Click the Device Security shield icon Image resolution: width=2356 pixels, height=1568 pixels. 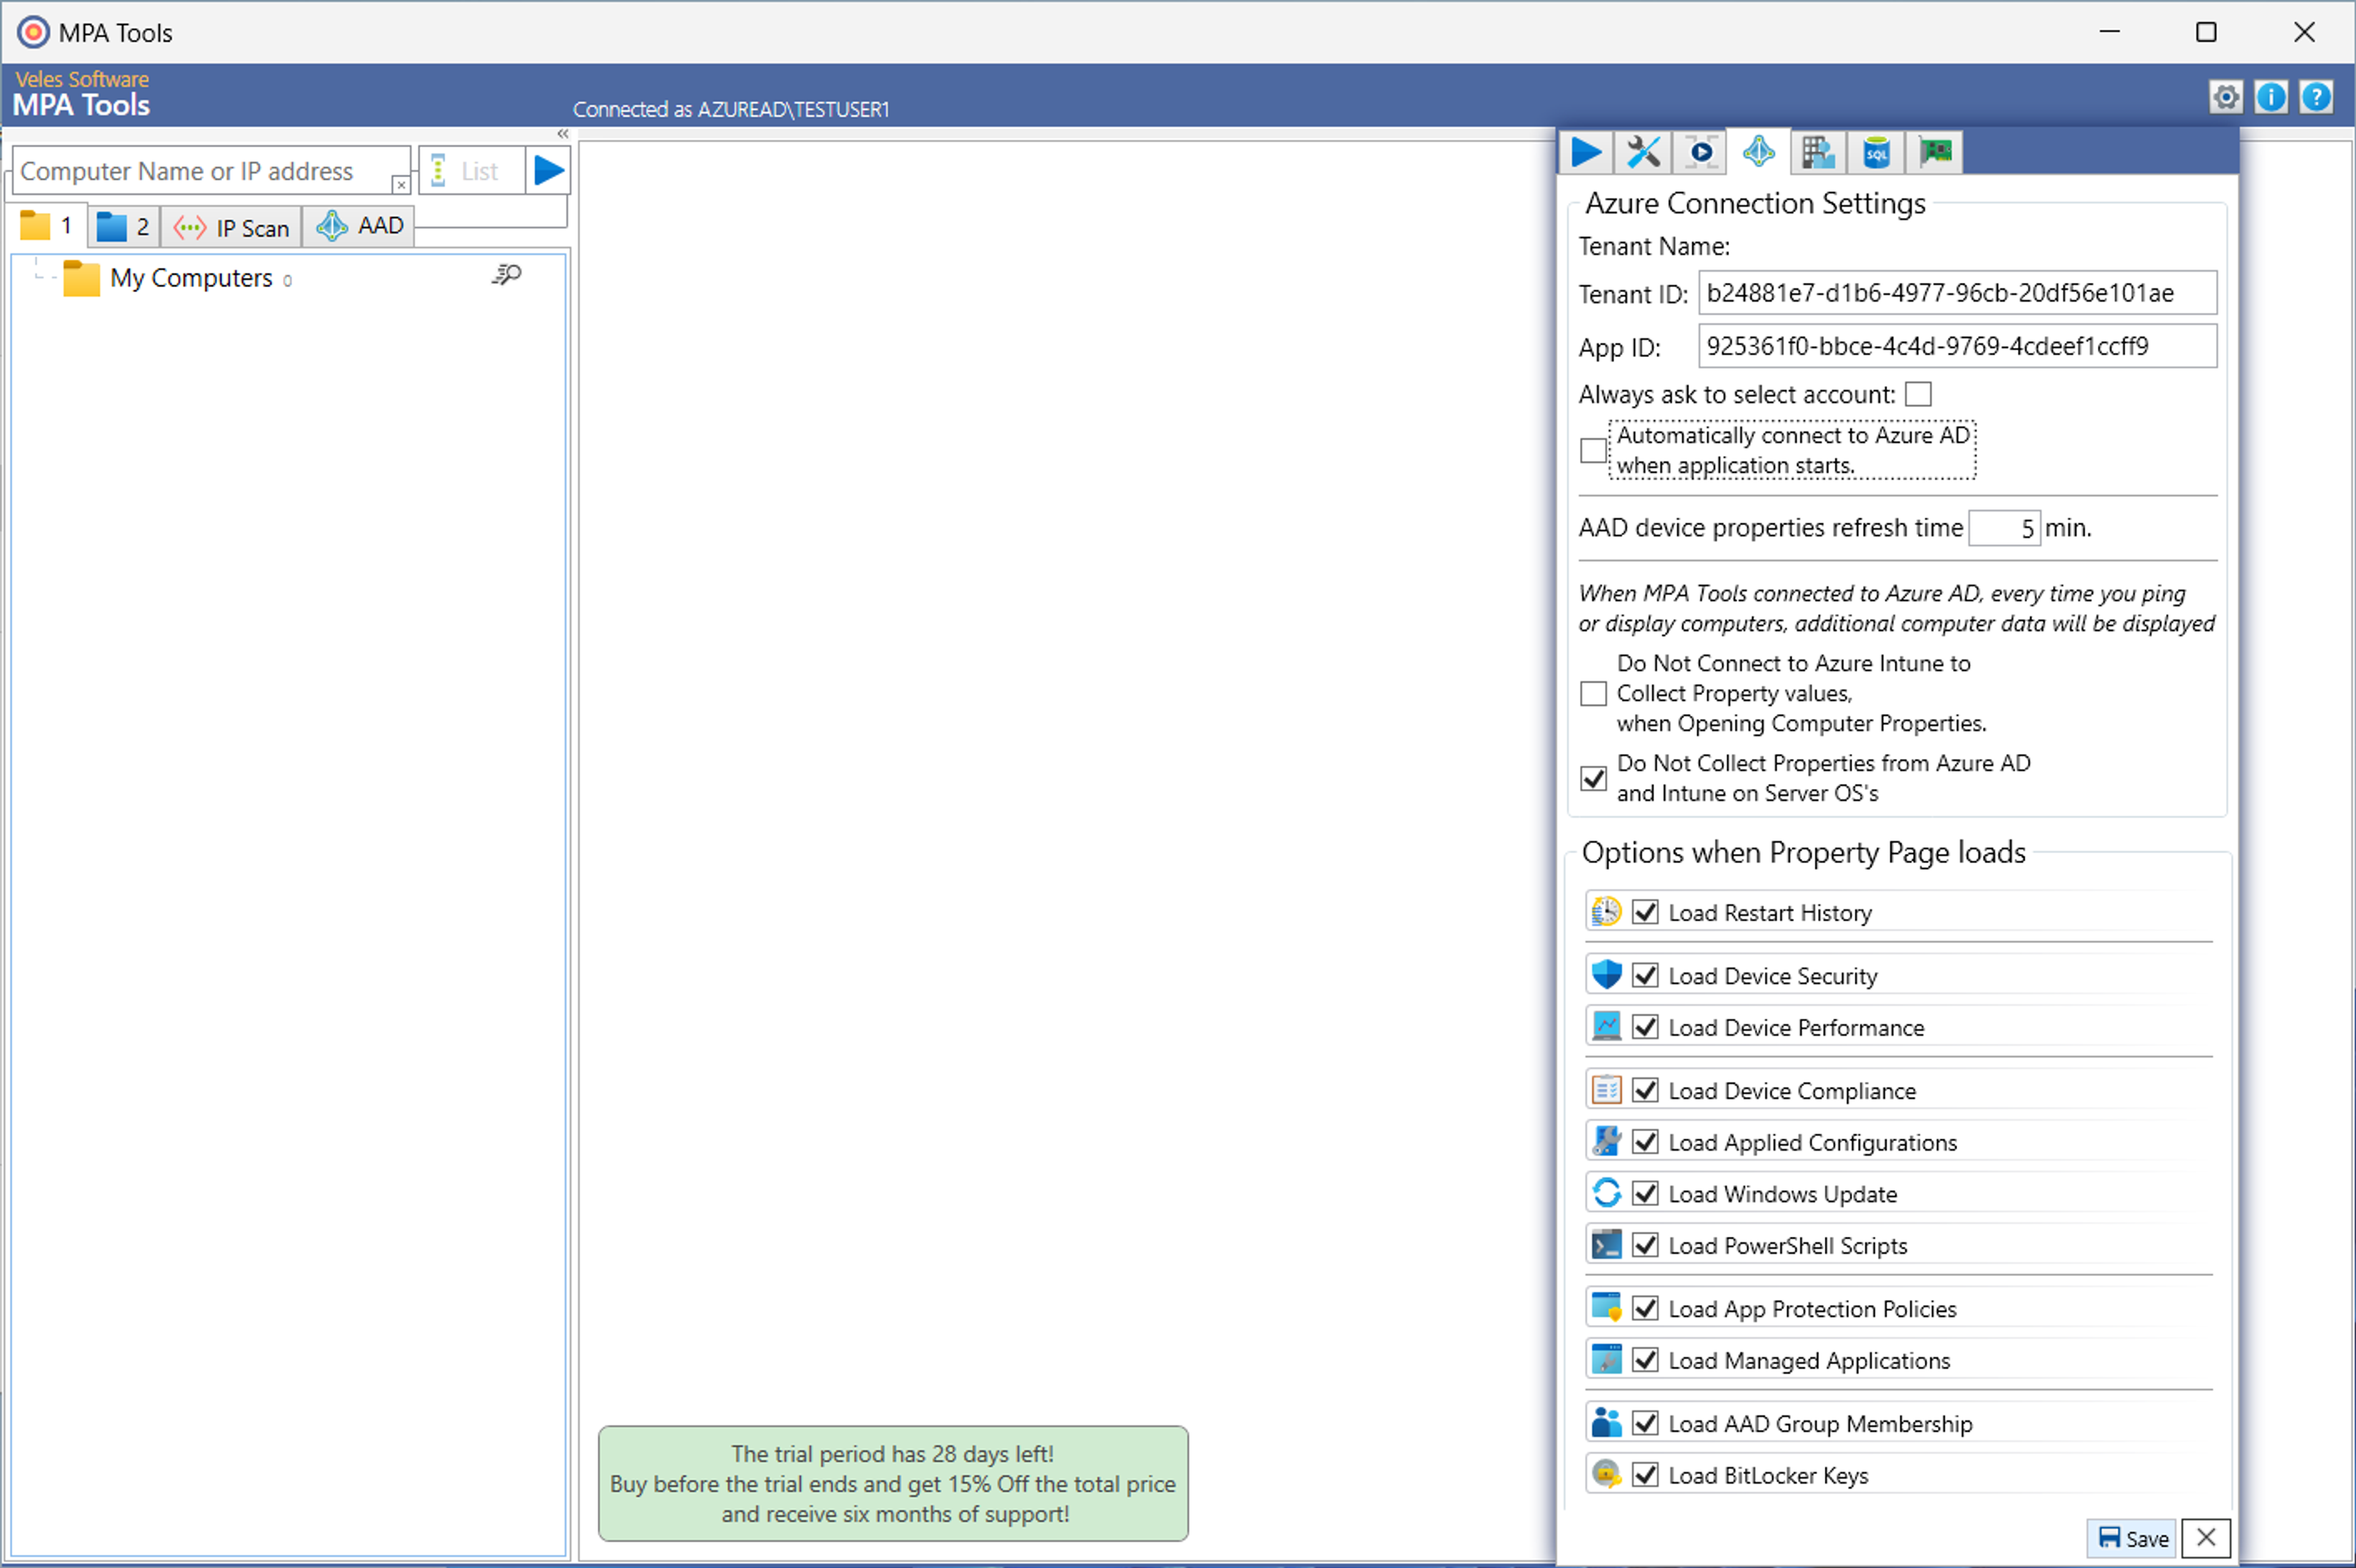[x=1606, y=975]
